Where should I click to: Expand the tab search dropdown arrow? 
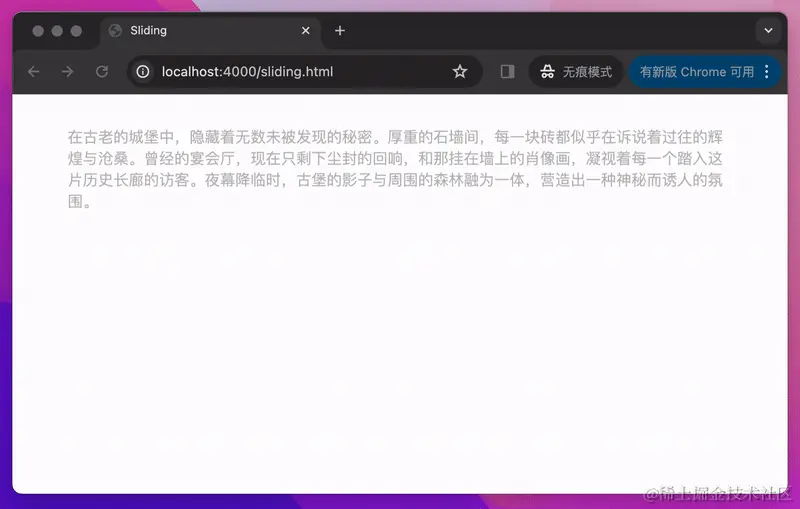pos(768,31)
